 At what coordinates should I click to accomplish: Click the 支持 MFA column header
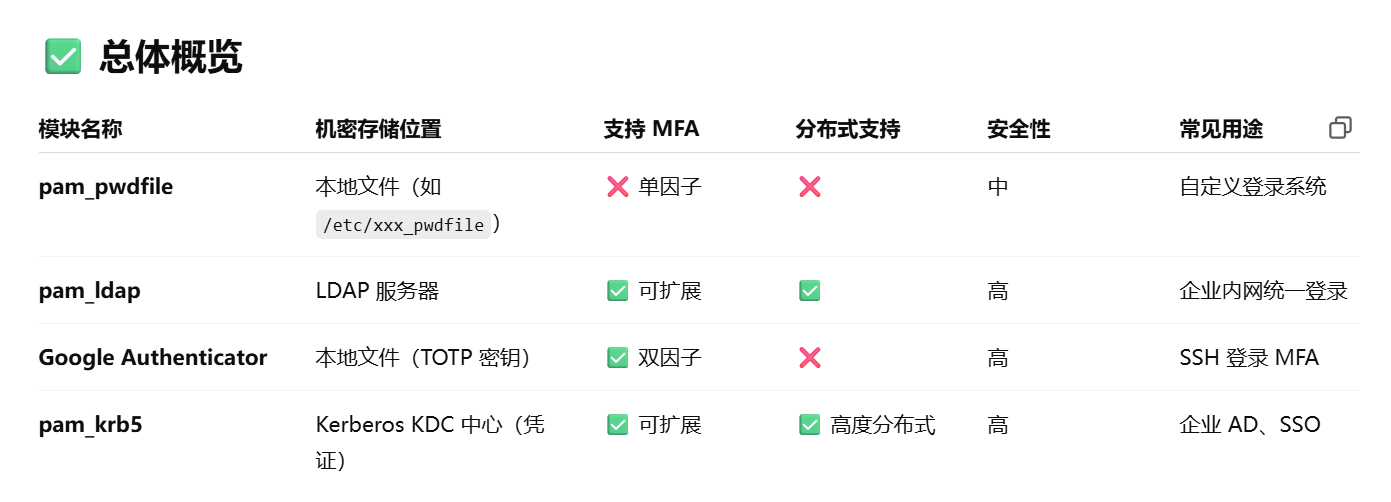[x=652, y=129]
